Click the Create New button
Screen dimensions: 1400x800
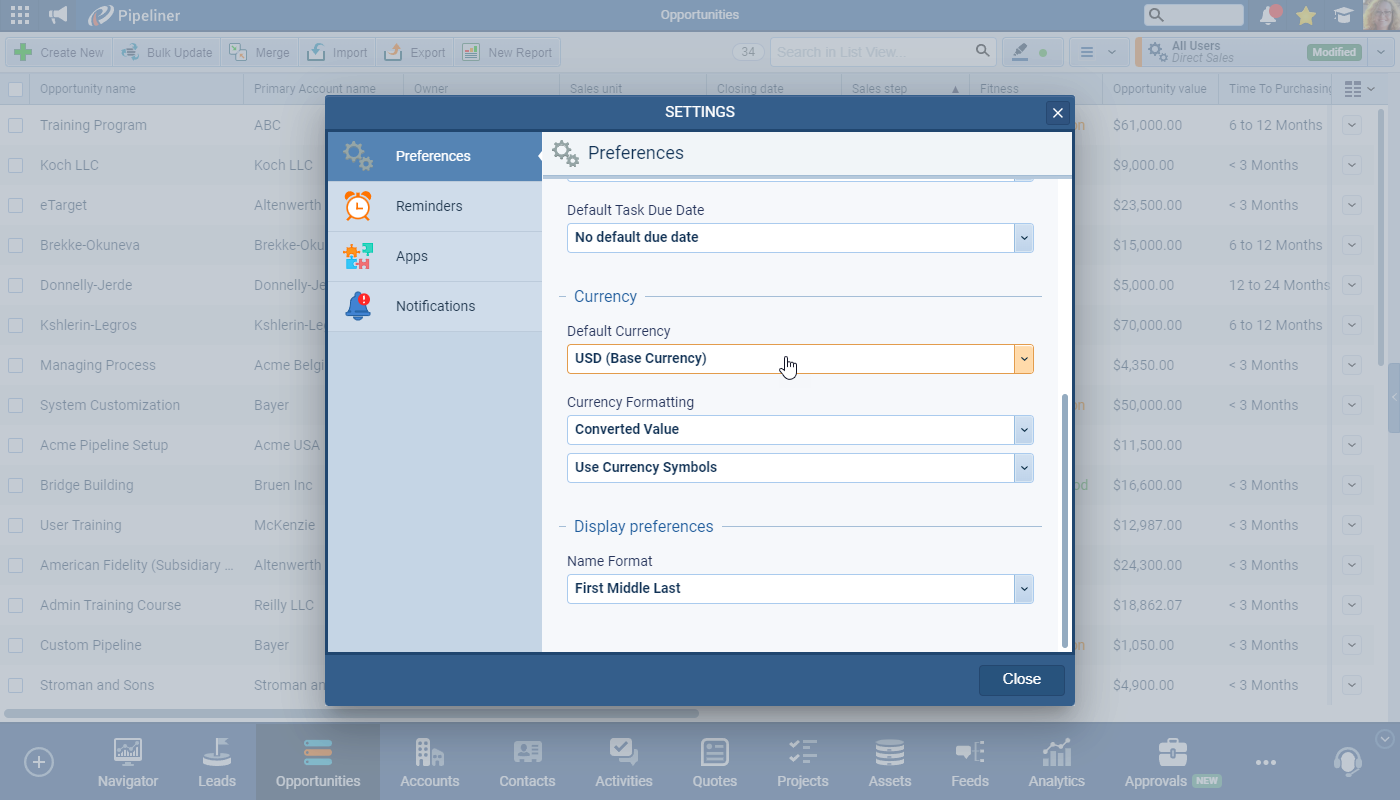[x=59, y=53]
